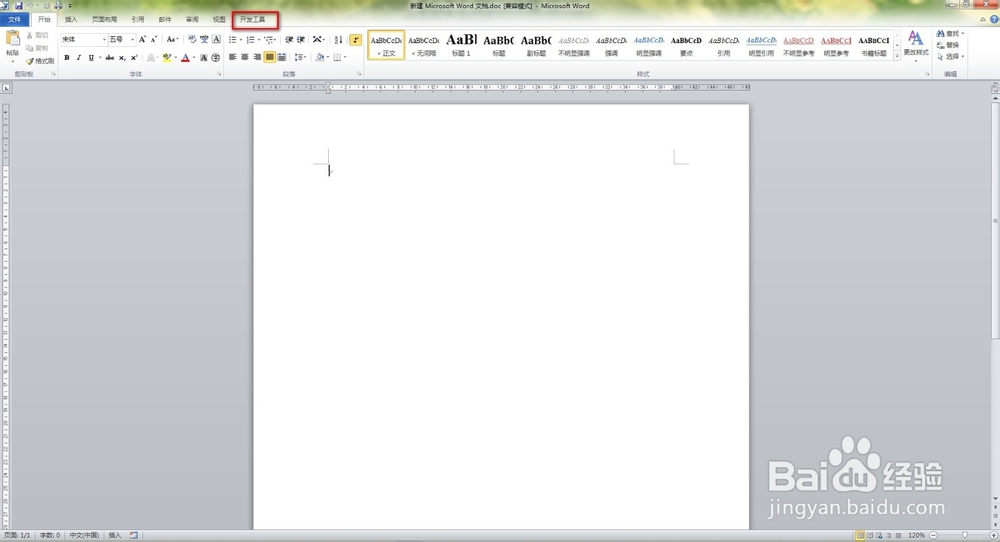Toggle Subscript formatting
The image size is (1000, 542).
click(122, 57)
